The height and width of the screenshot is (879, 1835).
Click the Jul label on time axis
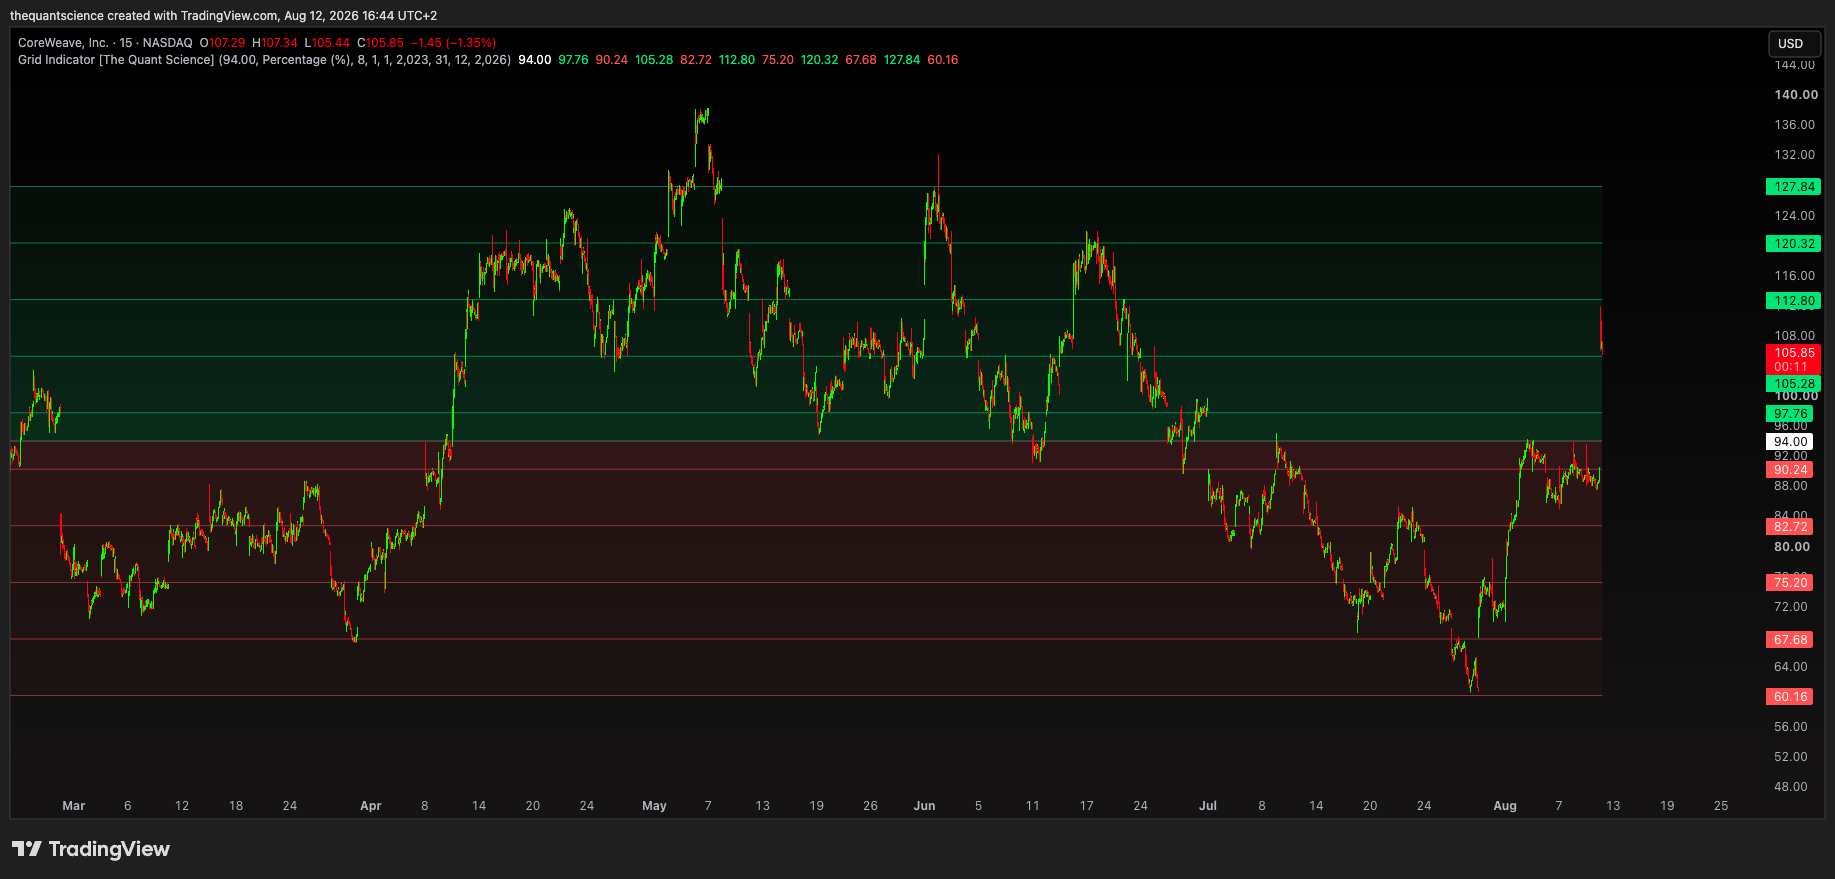(x=1208, y=806)
